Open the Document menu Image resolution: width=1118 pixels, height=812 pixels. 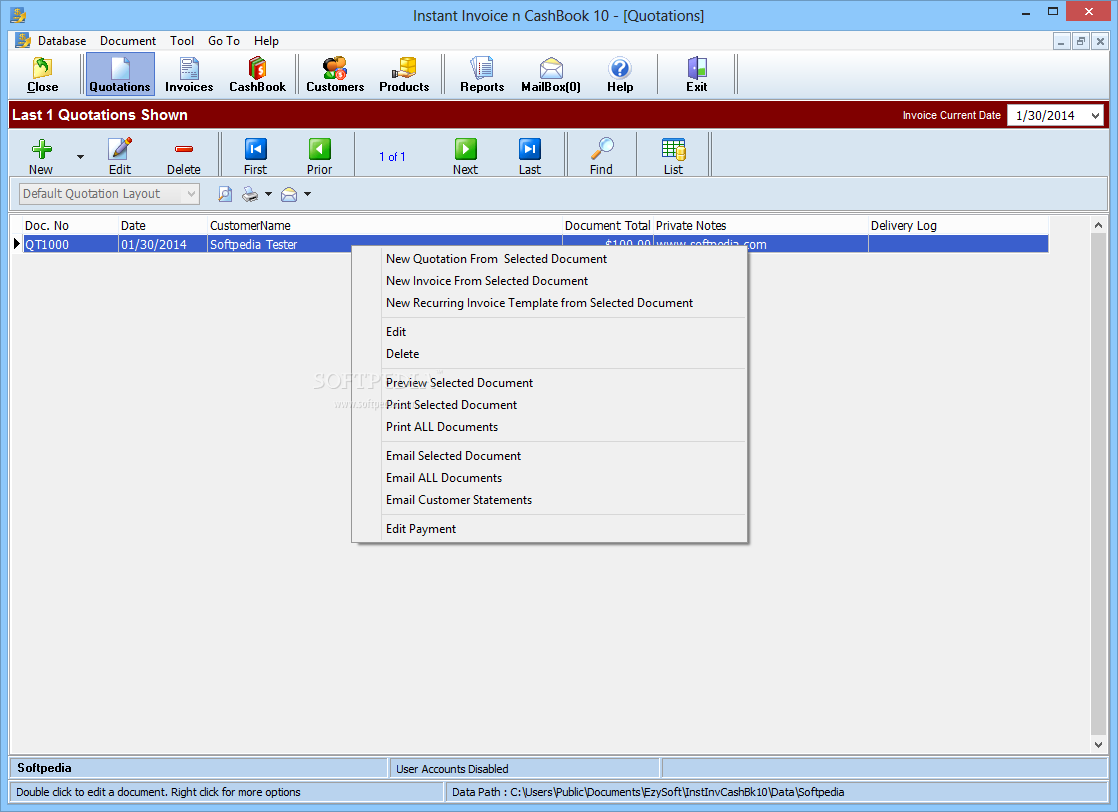128,41
